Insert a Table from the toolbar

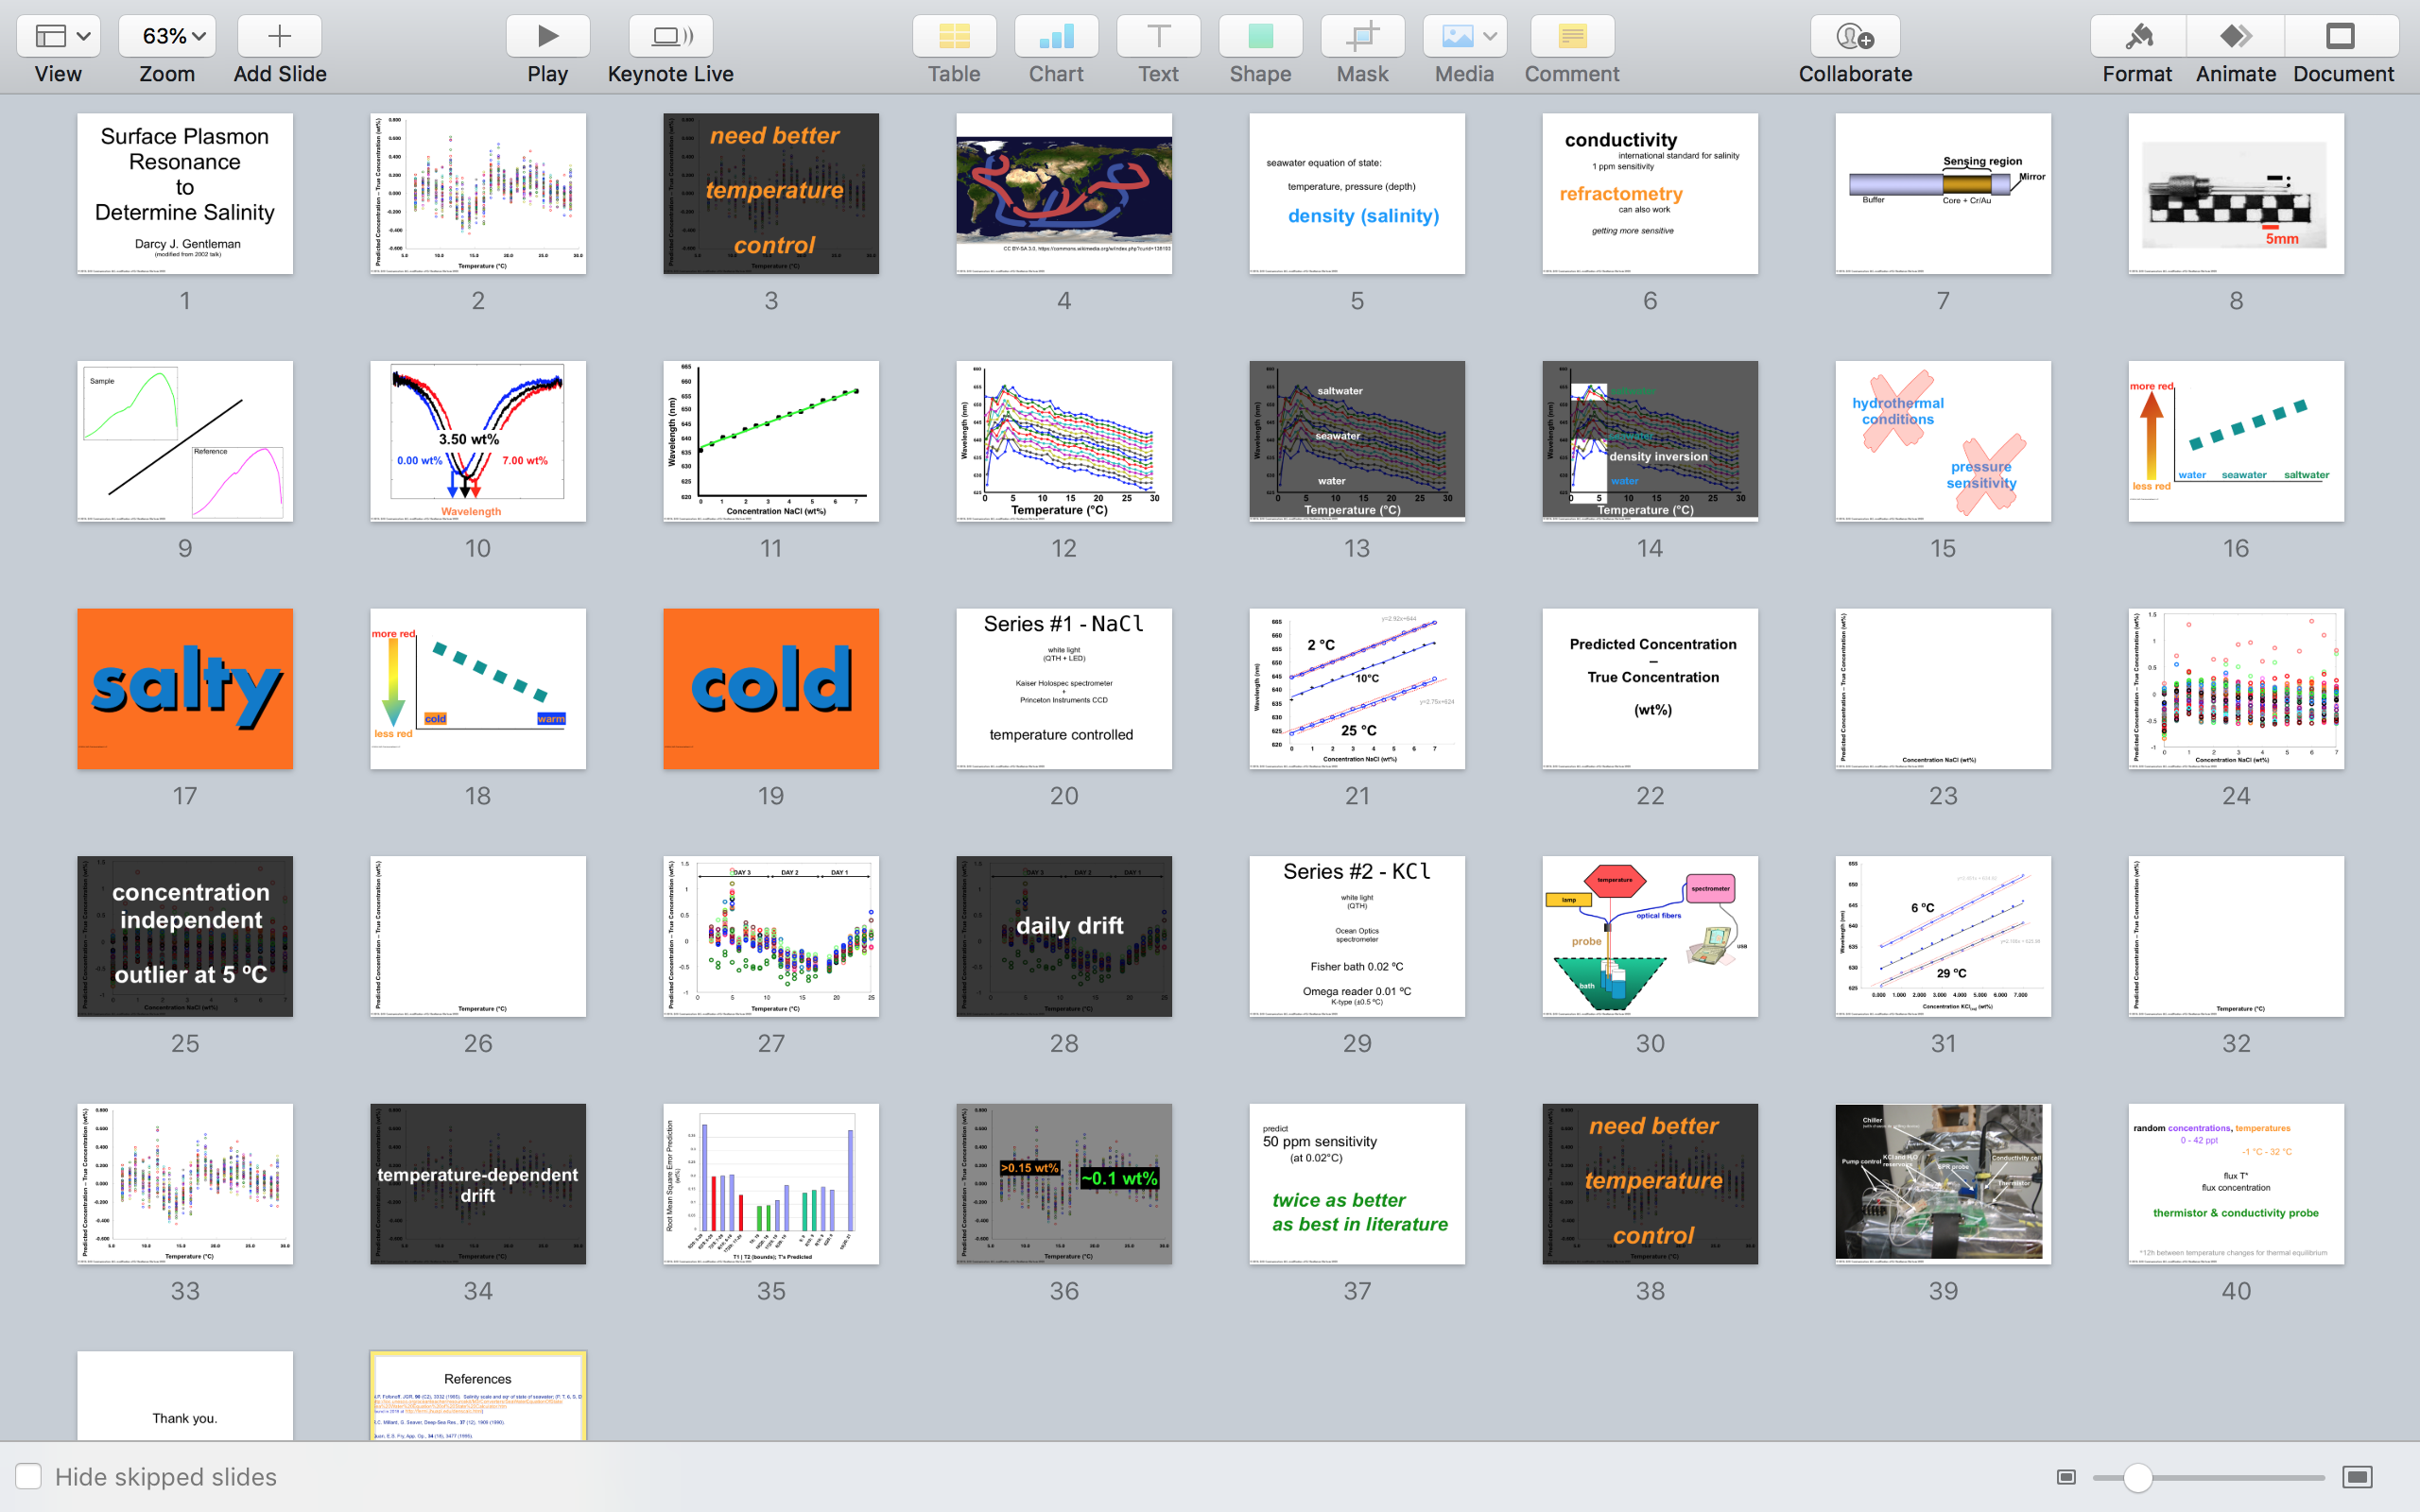click(x=953, y=37)
